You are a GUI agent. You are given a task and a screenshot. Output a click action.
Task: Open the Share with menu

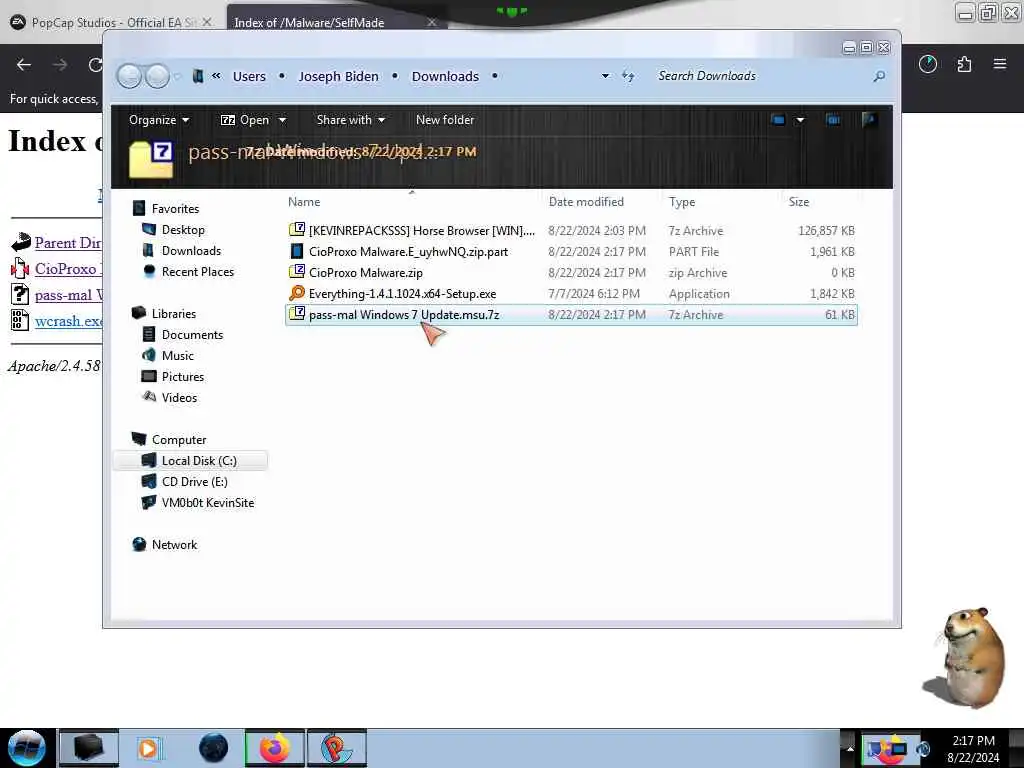pos(351,120)
